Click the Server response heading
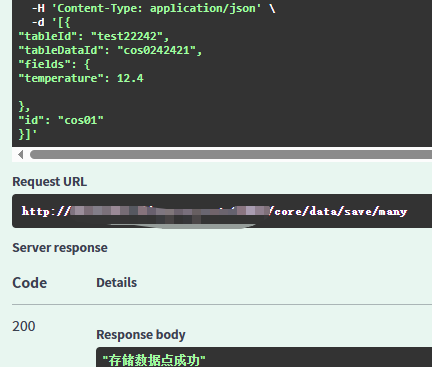 coord(60,248)
